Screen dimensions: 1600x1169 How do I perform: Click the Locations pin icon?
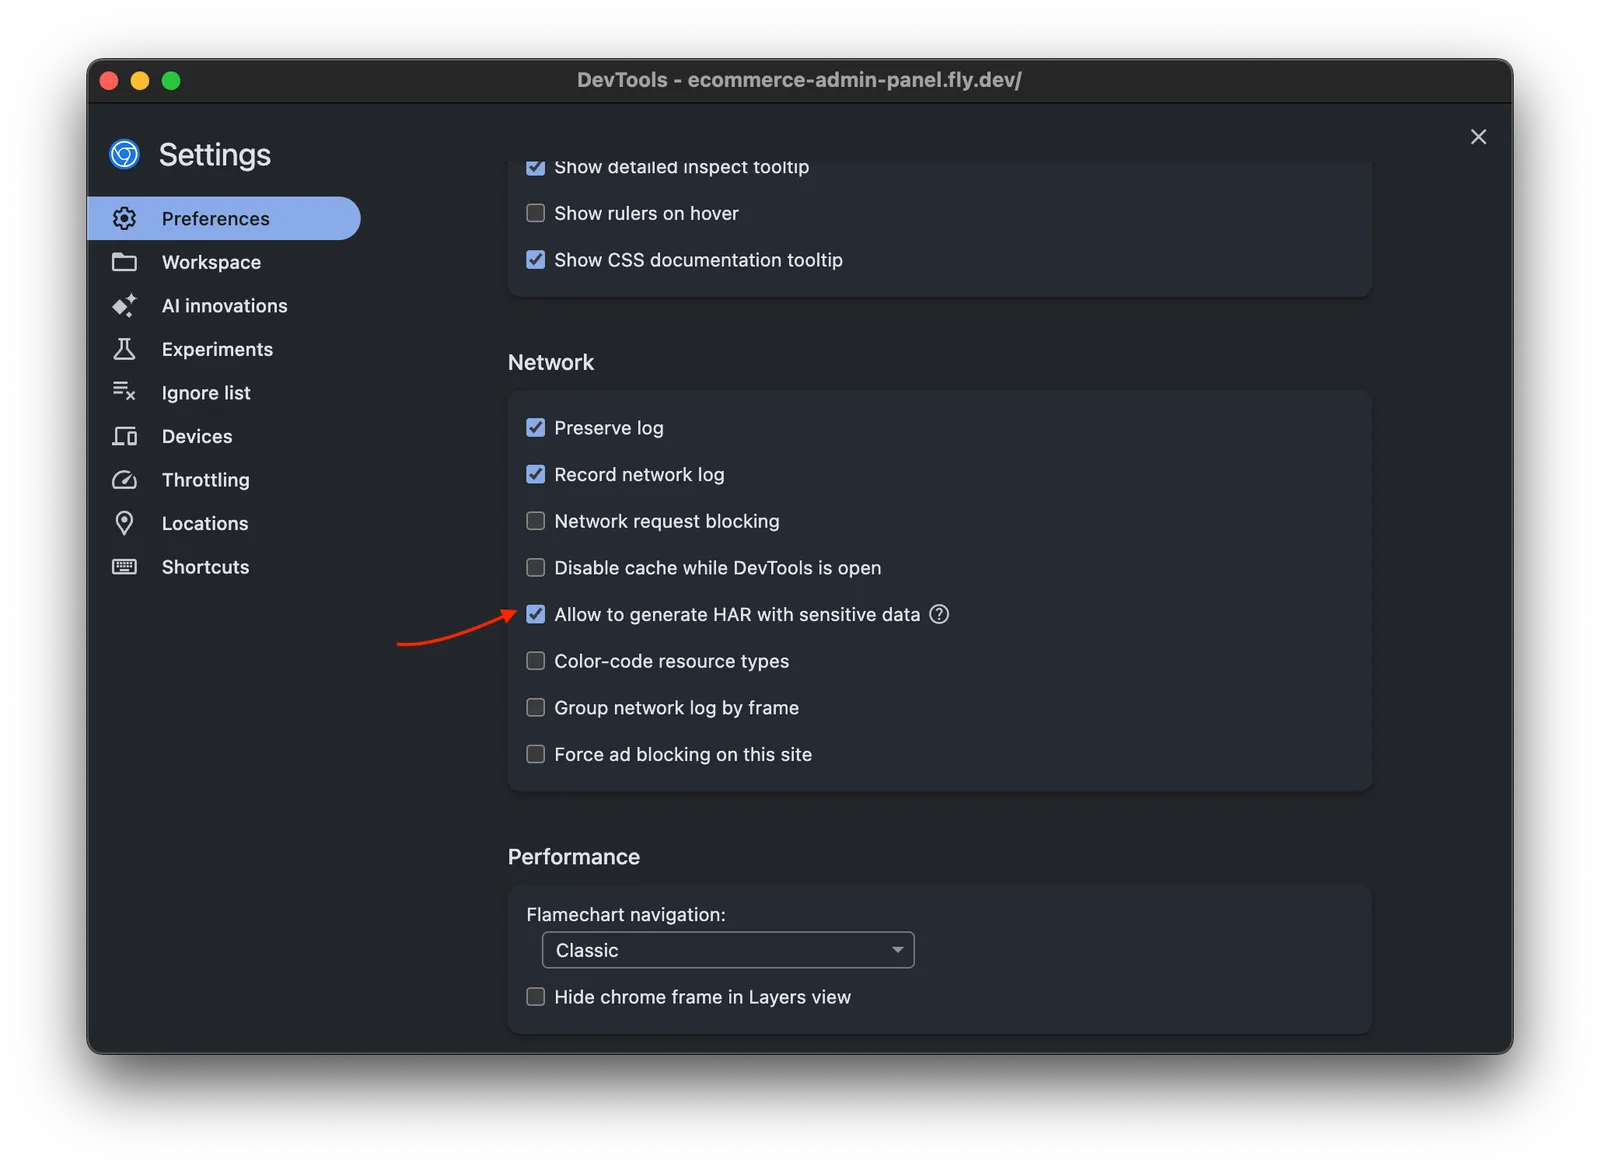point(124,523)
